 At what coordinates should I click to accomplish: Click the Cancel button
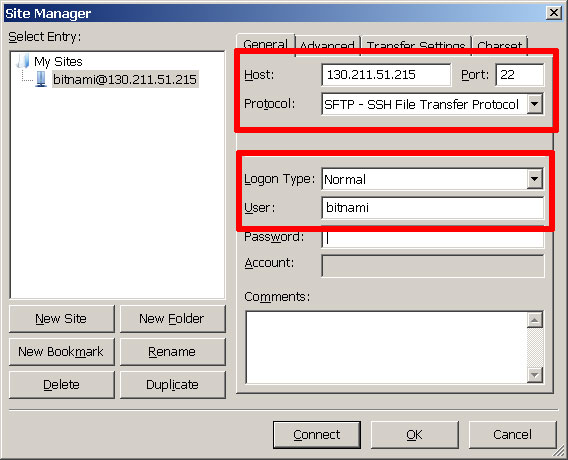[x=512, y=435]
